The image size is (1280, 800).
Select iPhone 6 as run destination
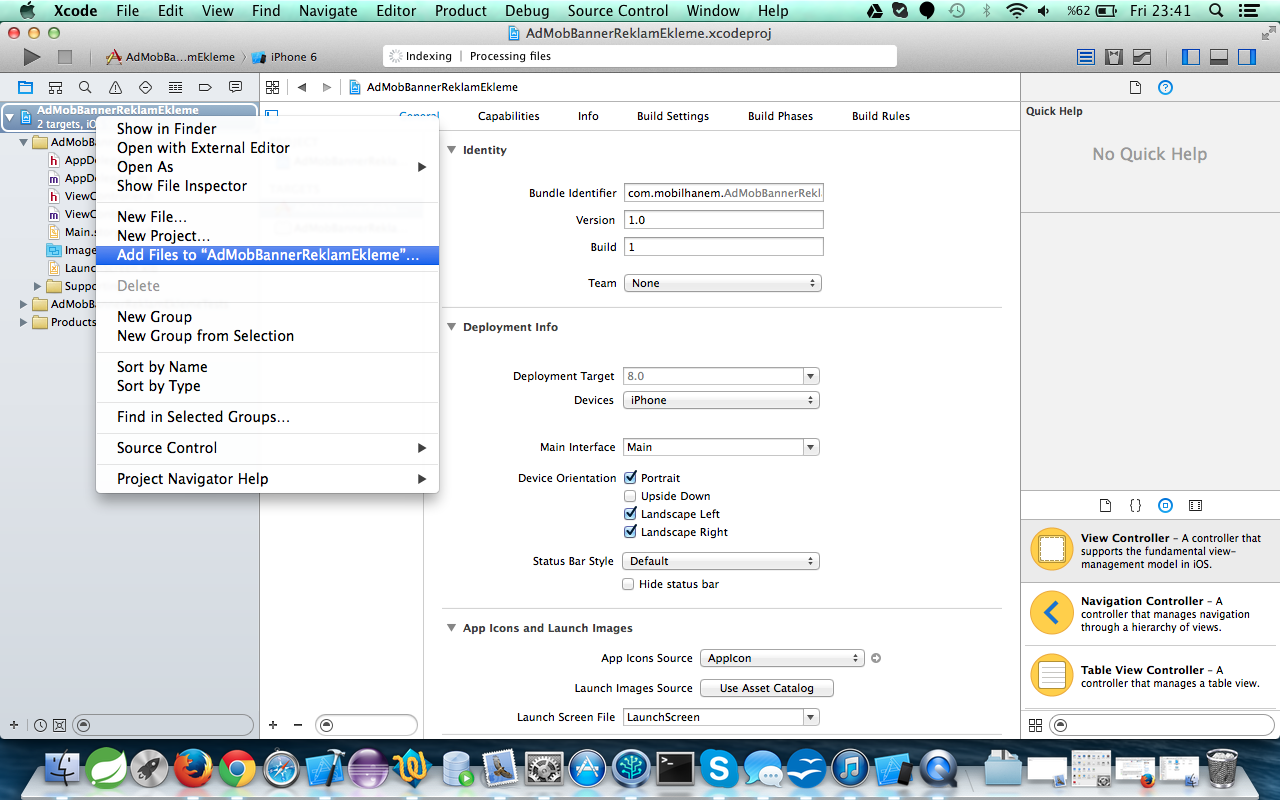pyautogui.click(x=285, y=57)
